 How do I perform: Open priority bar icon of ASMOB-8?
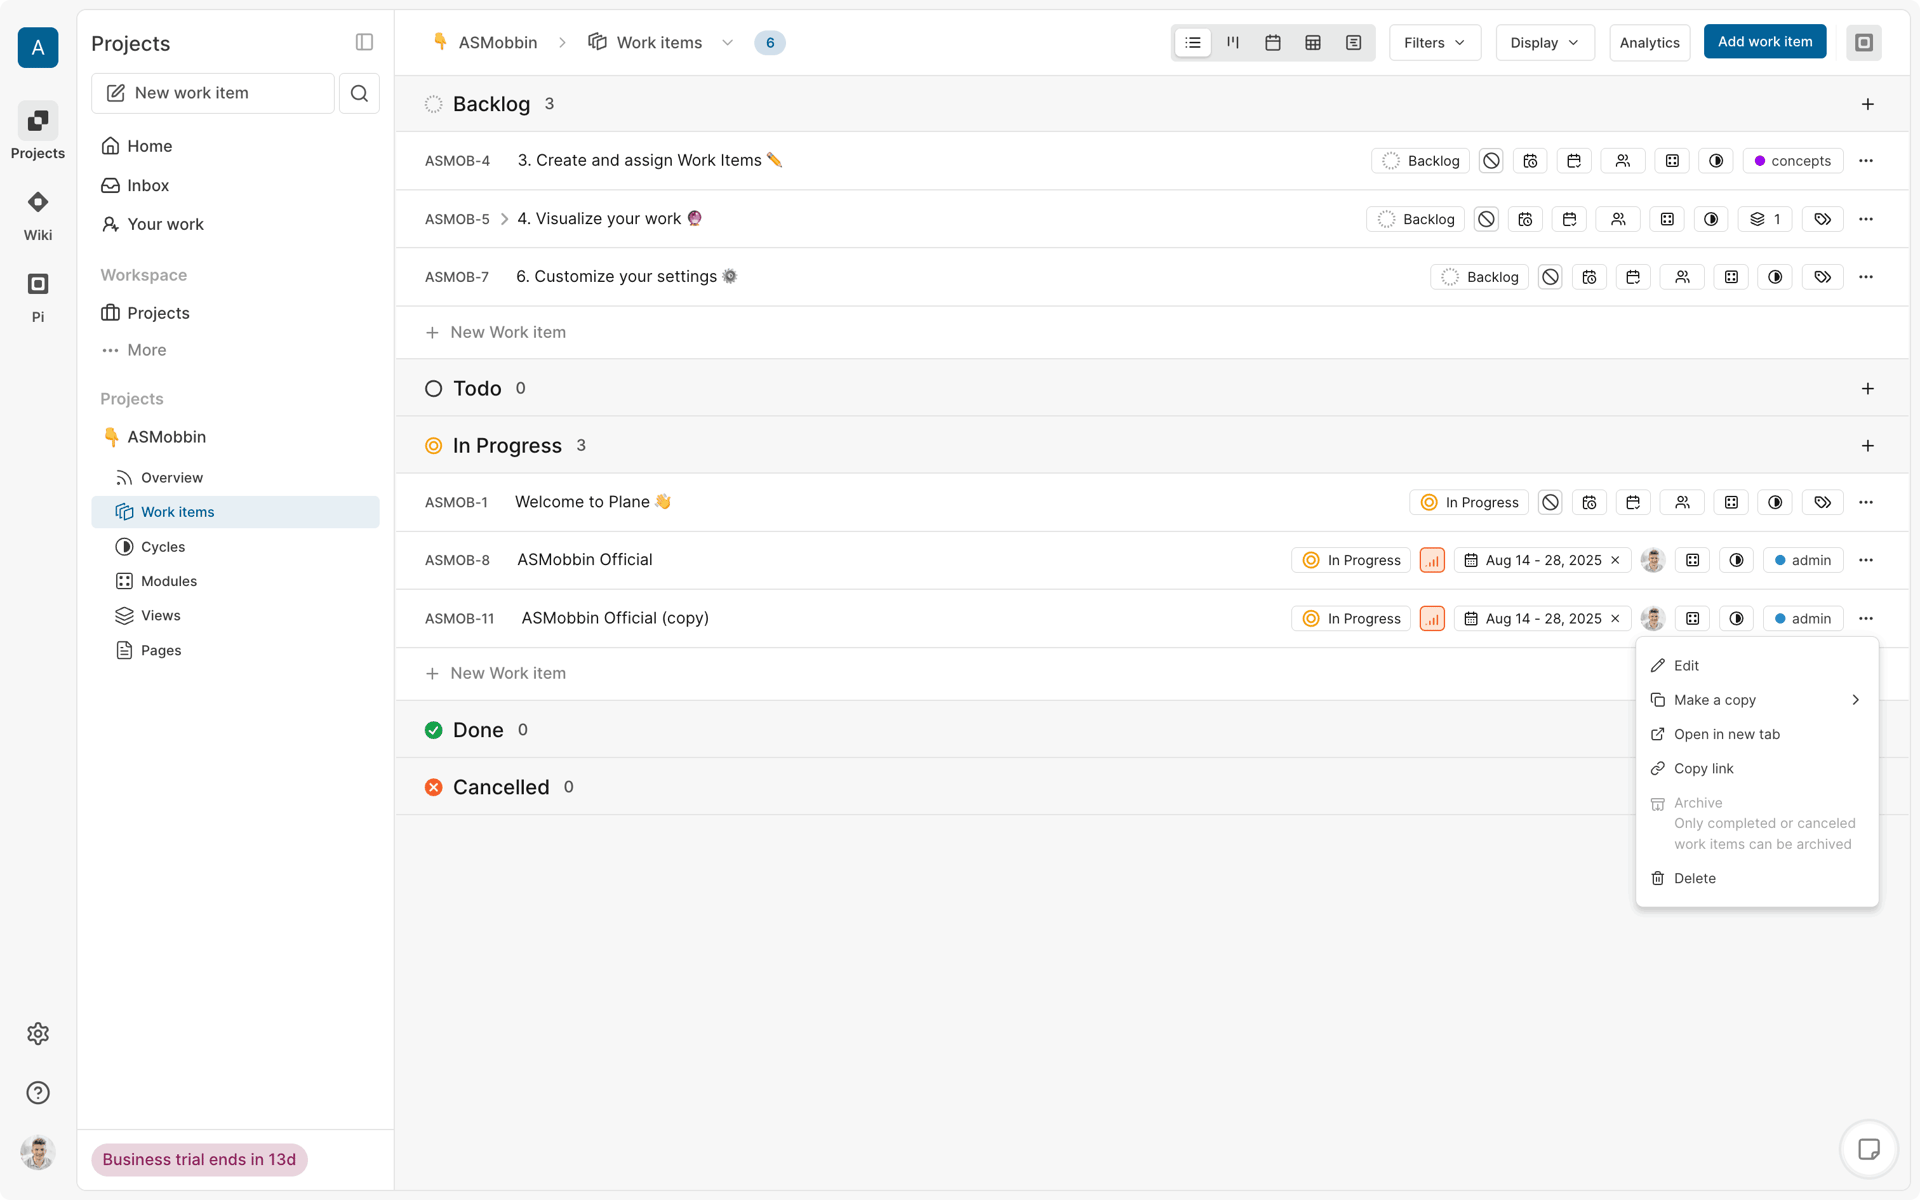[1432, 561]
